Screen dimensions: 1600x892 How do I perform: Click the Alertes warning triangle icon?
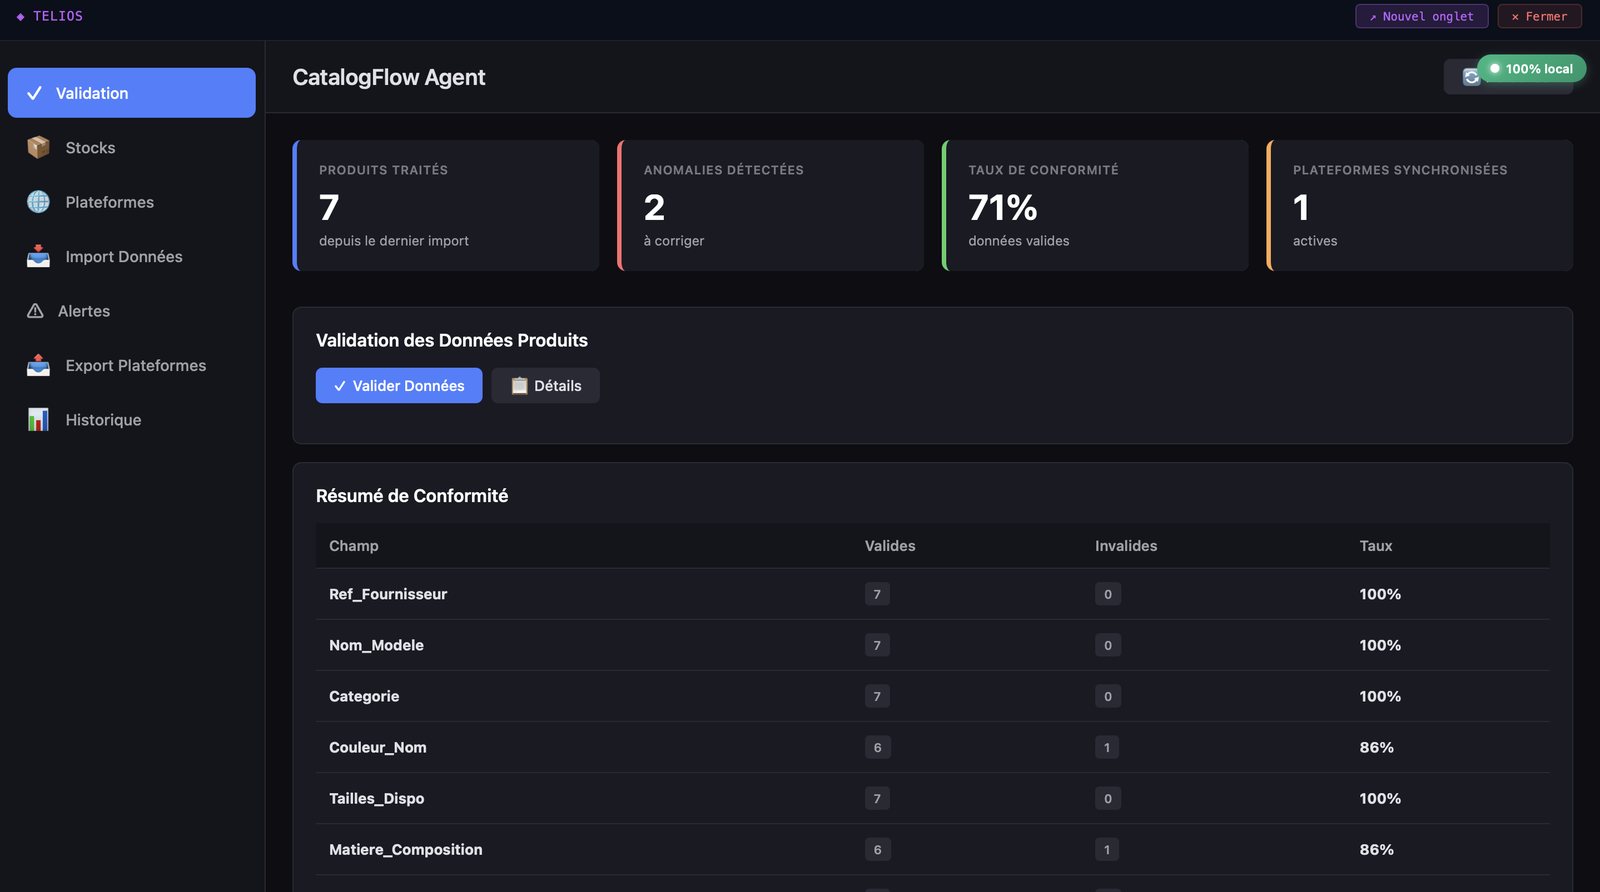(35, 311)
